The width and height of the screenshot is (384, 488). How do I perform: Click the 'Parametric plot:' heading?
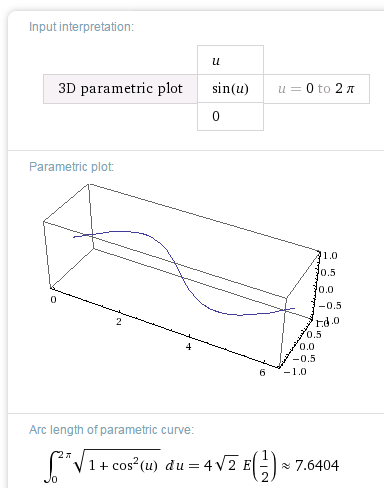(x=71, y=167)
